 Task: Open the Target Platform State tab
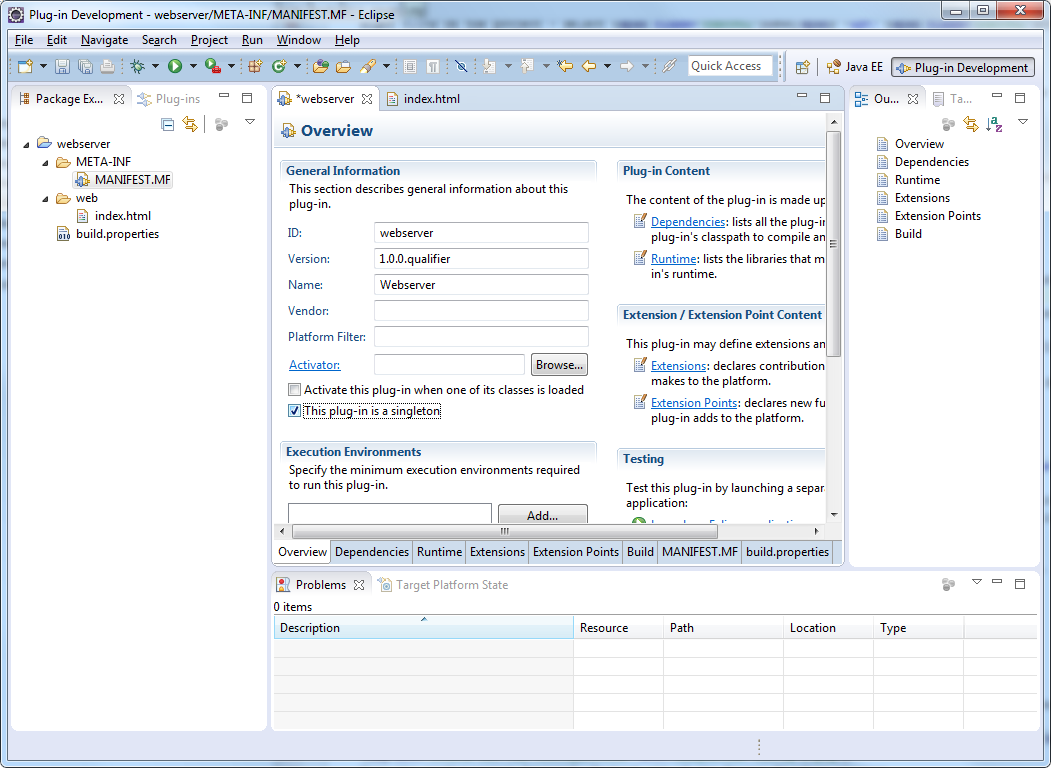pos(443,585)
